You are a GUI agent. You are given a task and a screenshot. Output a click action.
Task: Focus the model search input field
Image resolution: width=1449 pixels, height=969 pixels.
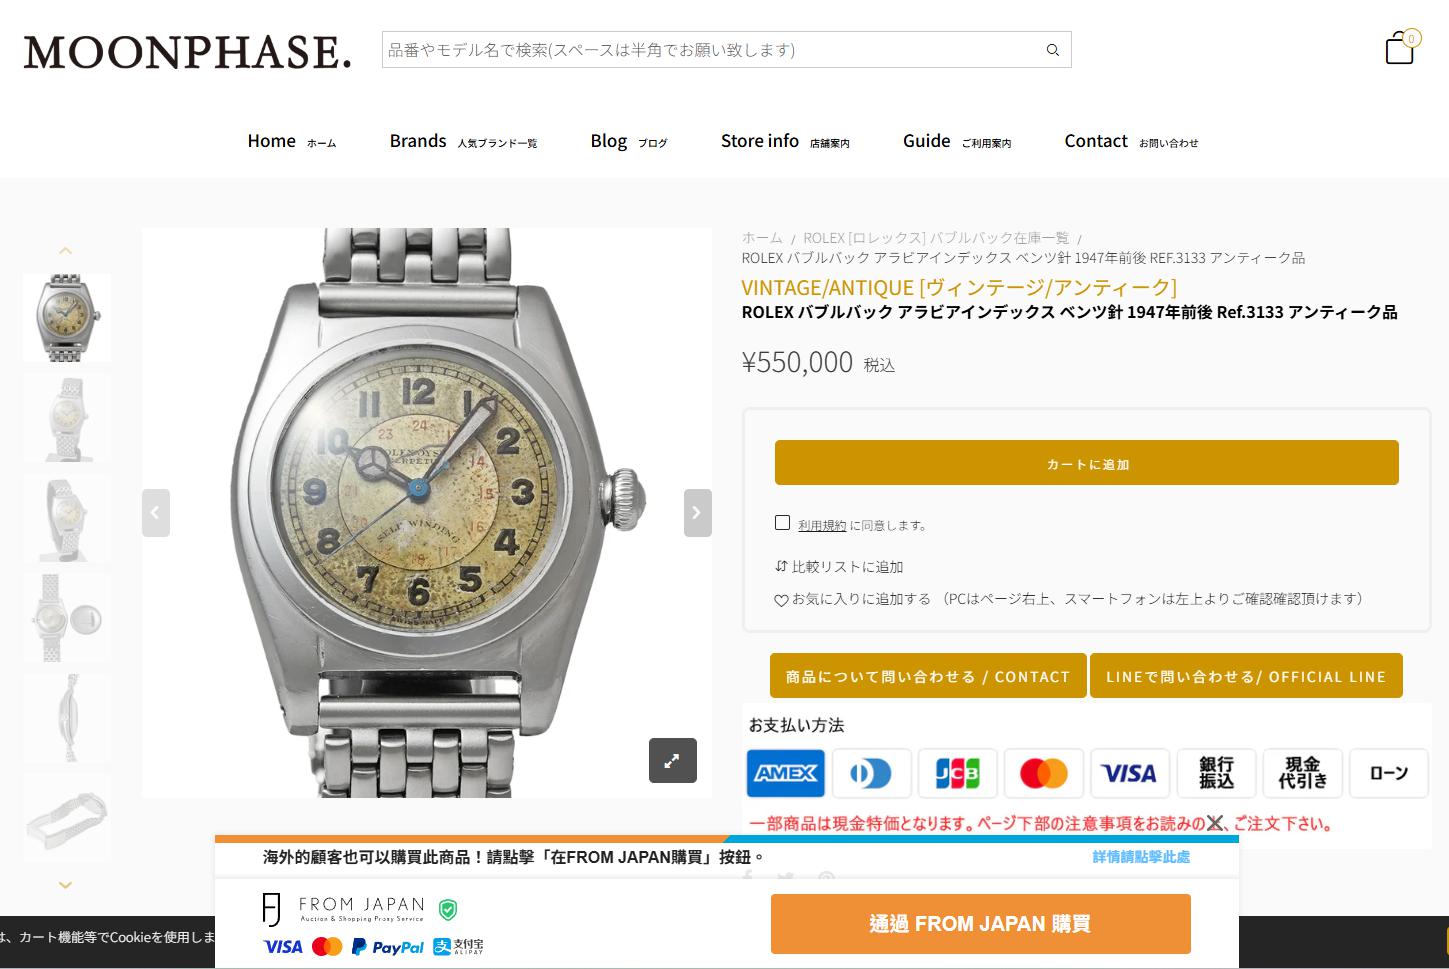[710, 50]
